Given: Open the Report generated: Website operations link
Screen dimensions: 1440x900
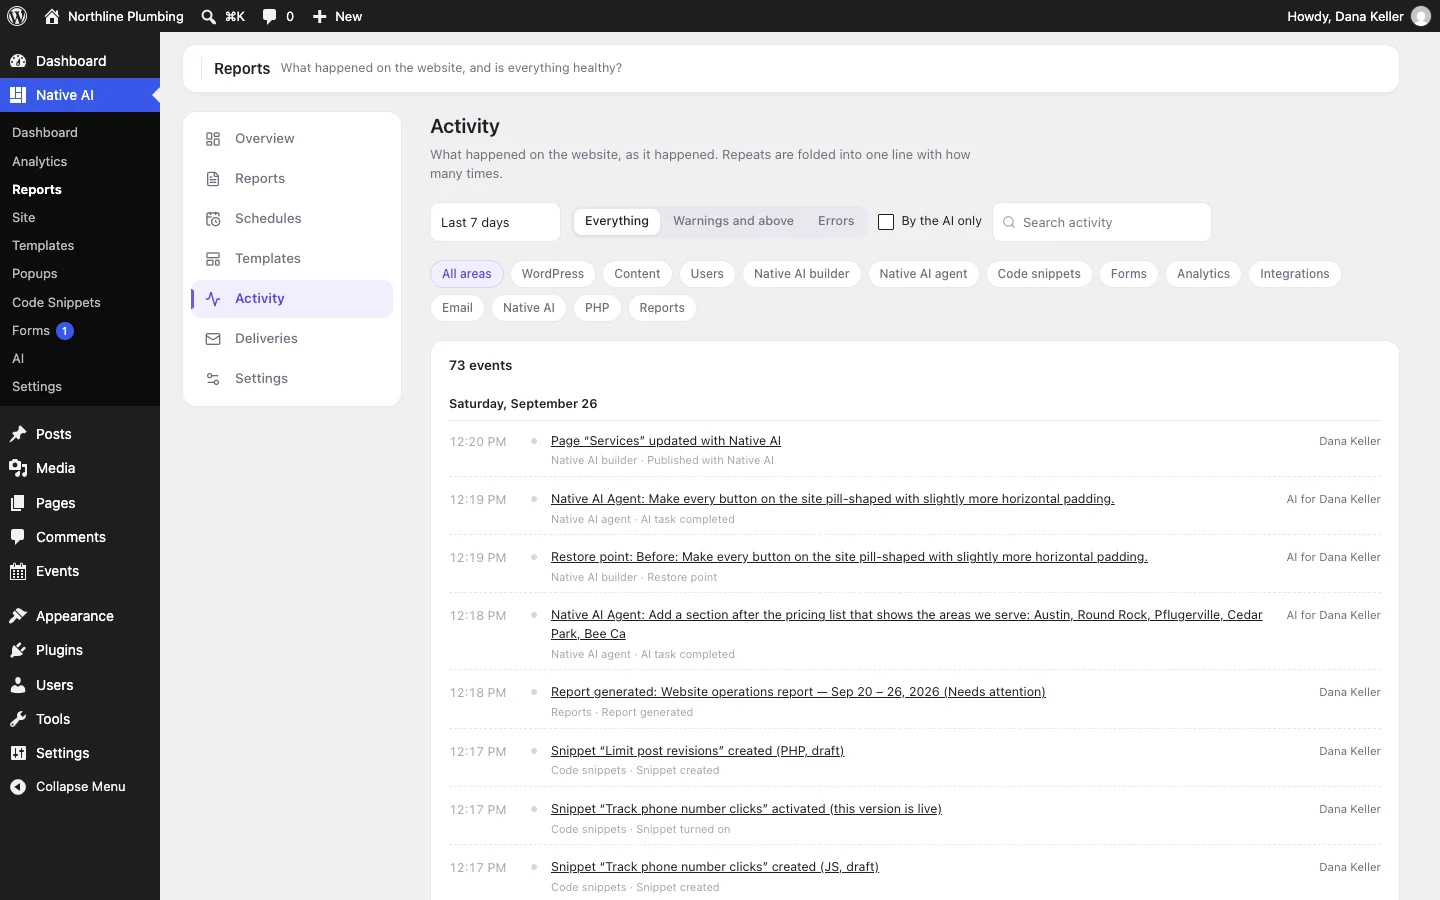Looking at the screenshot, I should click(798, 692).
